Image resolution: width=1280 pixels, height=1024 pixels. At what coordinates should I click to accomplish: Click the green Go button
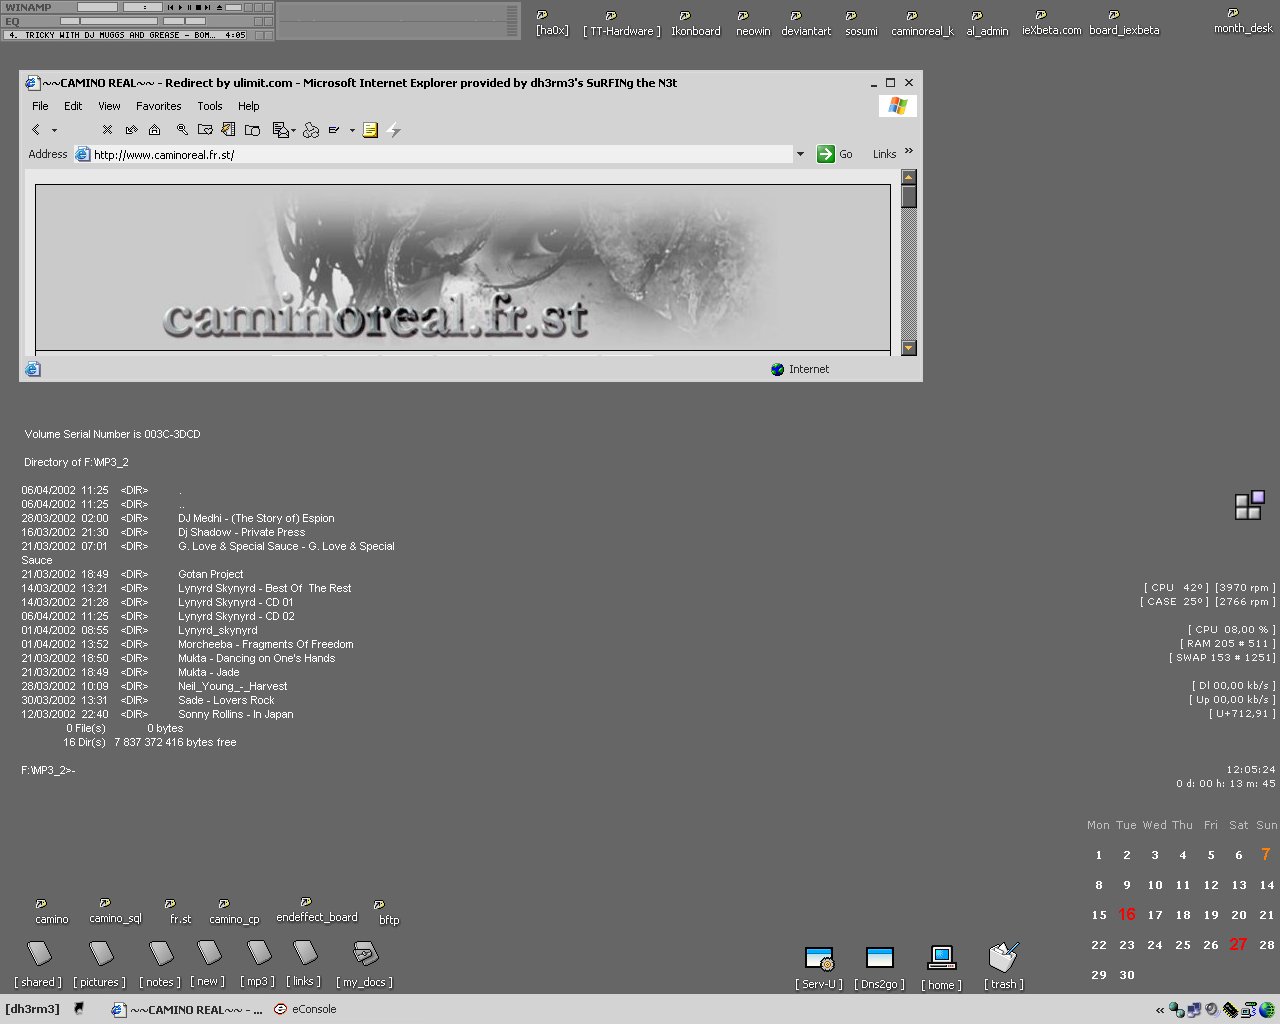coord(835,154)
